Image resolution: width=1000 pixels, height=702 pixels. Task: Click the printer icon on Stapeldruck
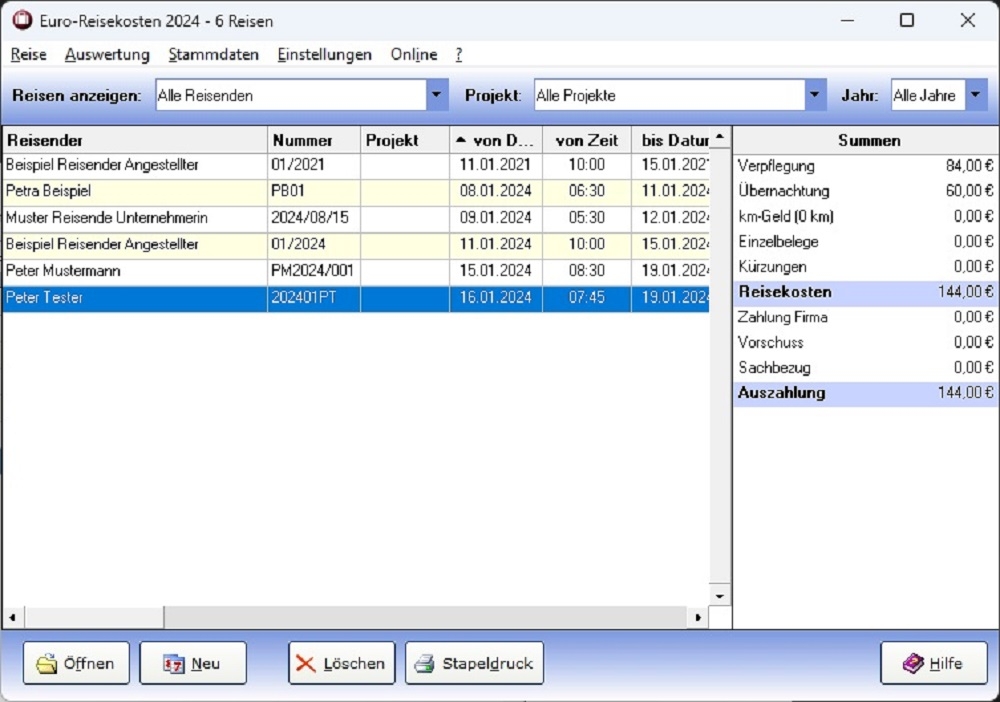424,664
